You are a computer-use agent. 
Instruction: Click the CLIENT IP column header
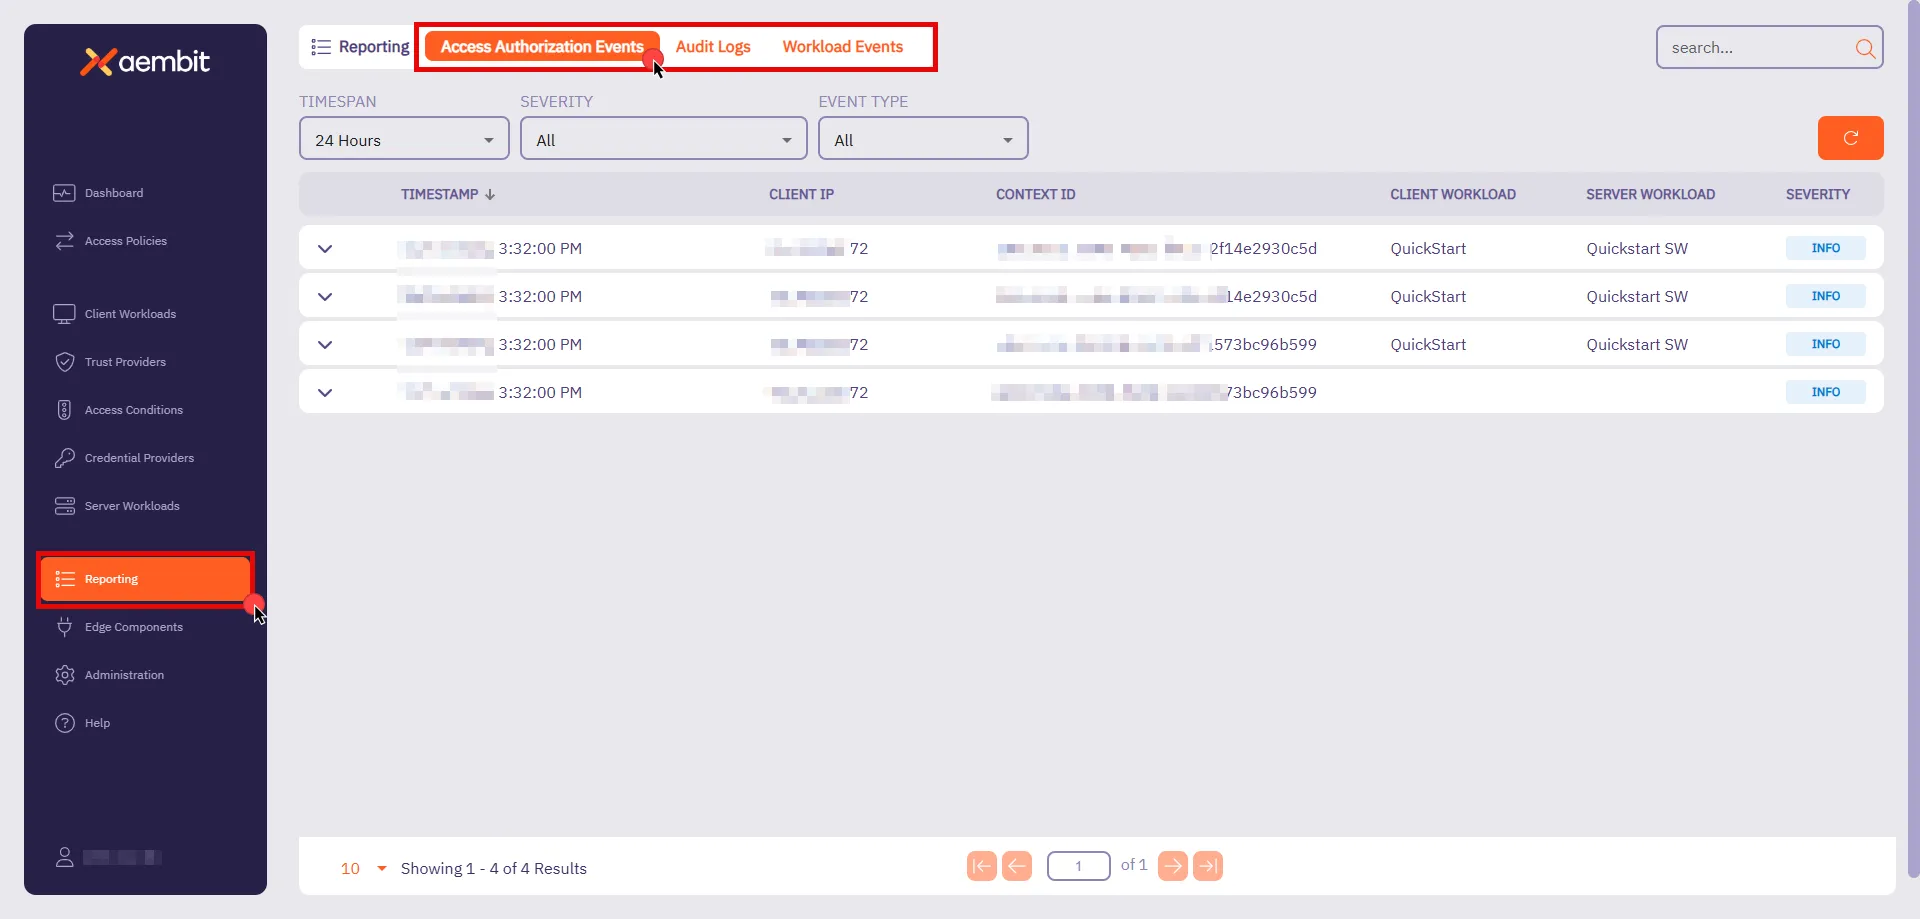(801, 195)
